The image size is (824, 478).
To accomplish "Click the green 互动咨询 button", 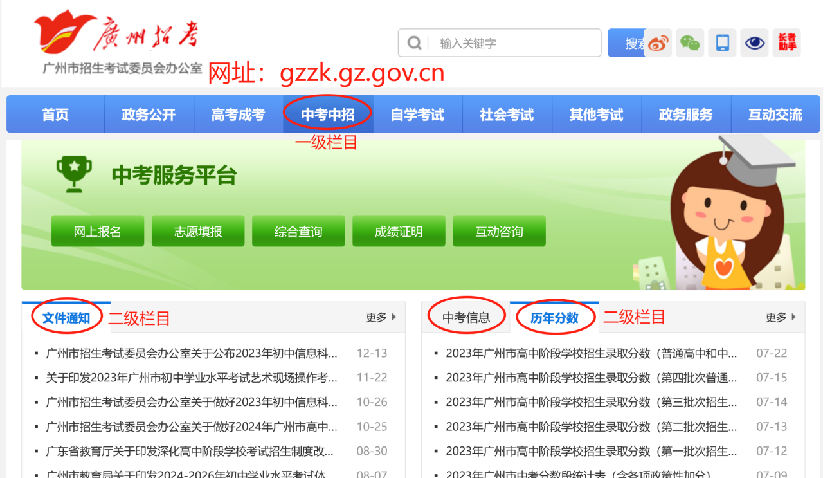I will point(499,231).
